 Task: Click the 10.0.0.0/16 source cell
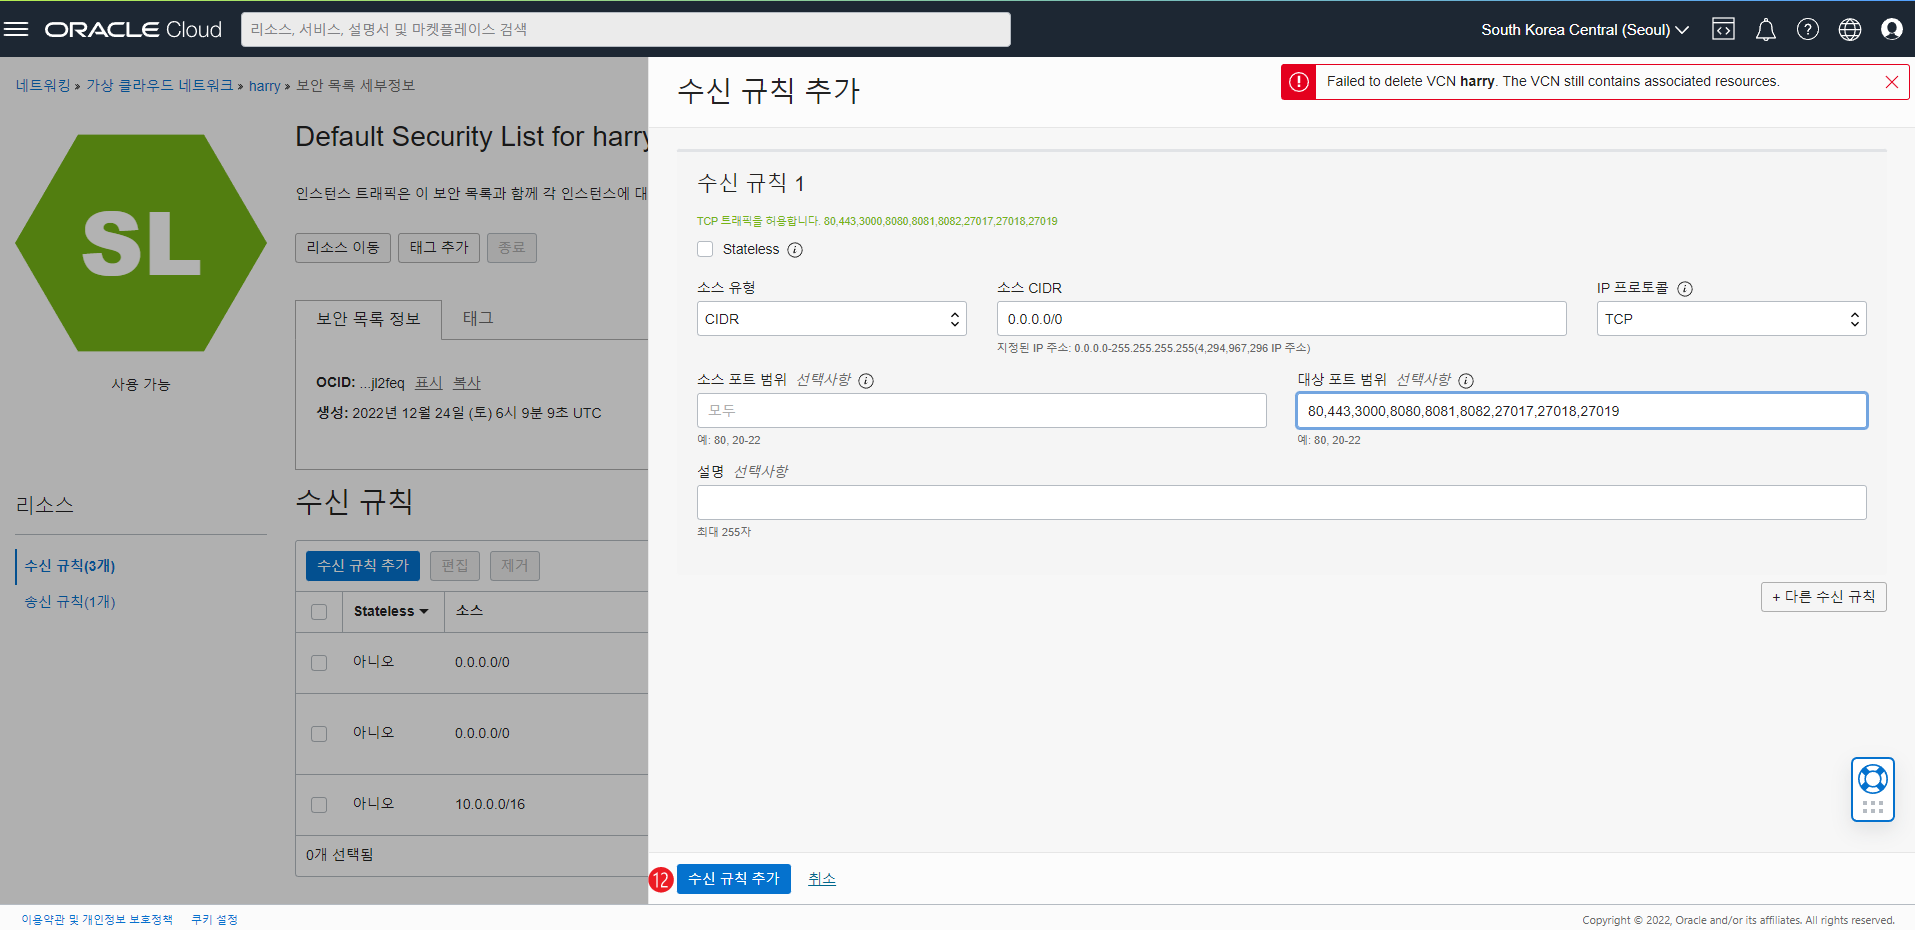coord(490,805)
